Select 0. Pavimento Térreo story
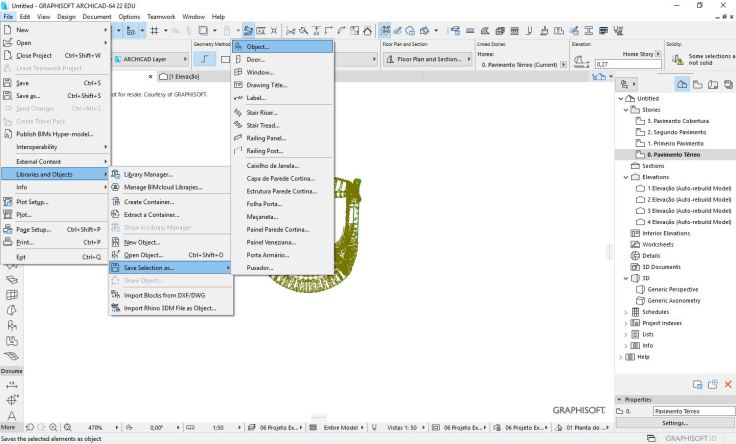This screenshot has width=736, height=444. click(x=674, y=154)
